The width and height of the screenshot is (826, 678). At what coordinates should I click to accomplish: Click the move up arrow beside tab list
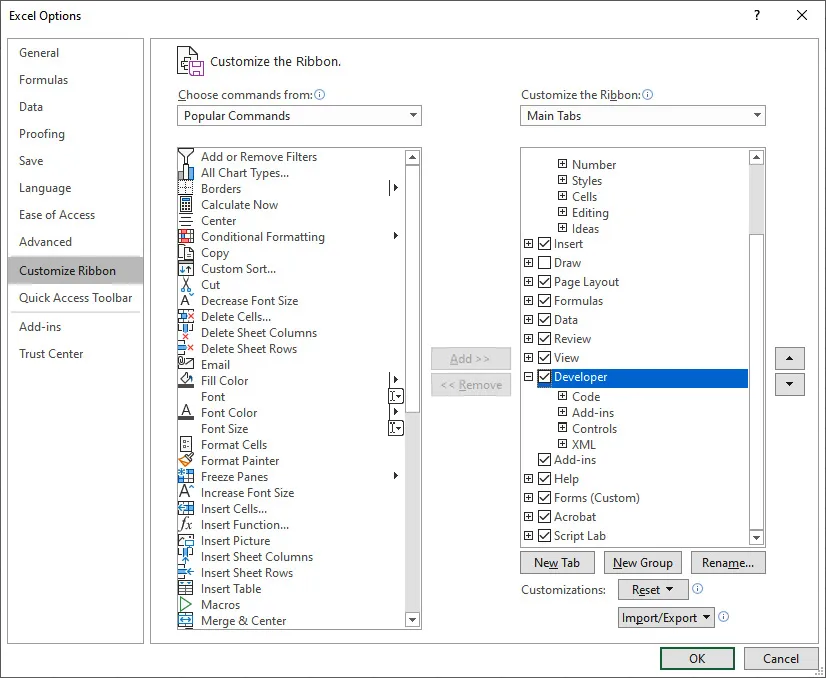coord(789,358)
